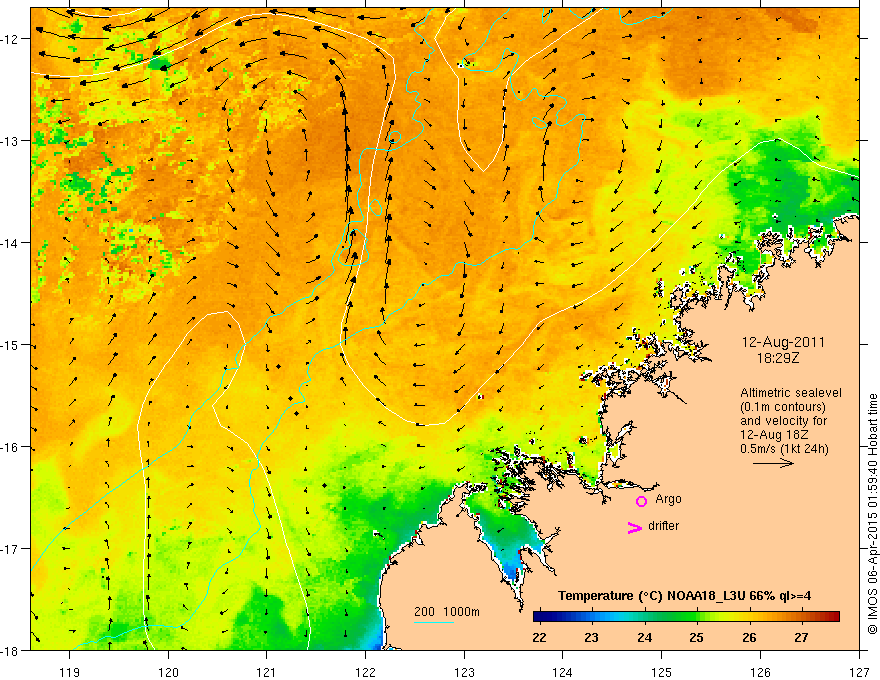Click the latitude axis label '-13'
Image resolution: width=880 pixels, height=680 pixels.
11,141
